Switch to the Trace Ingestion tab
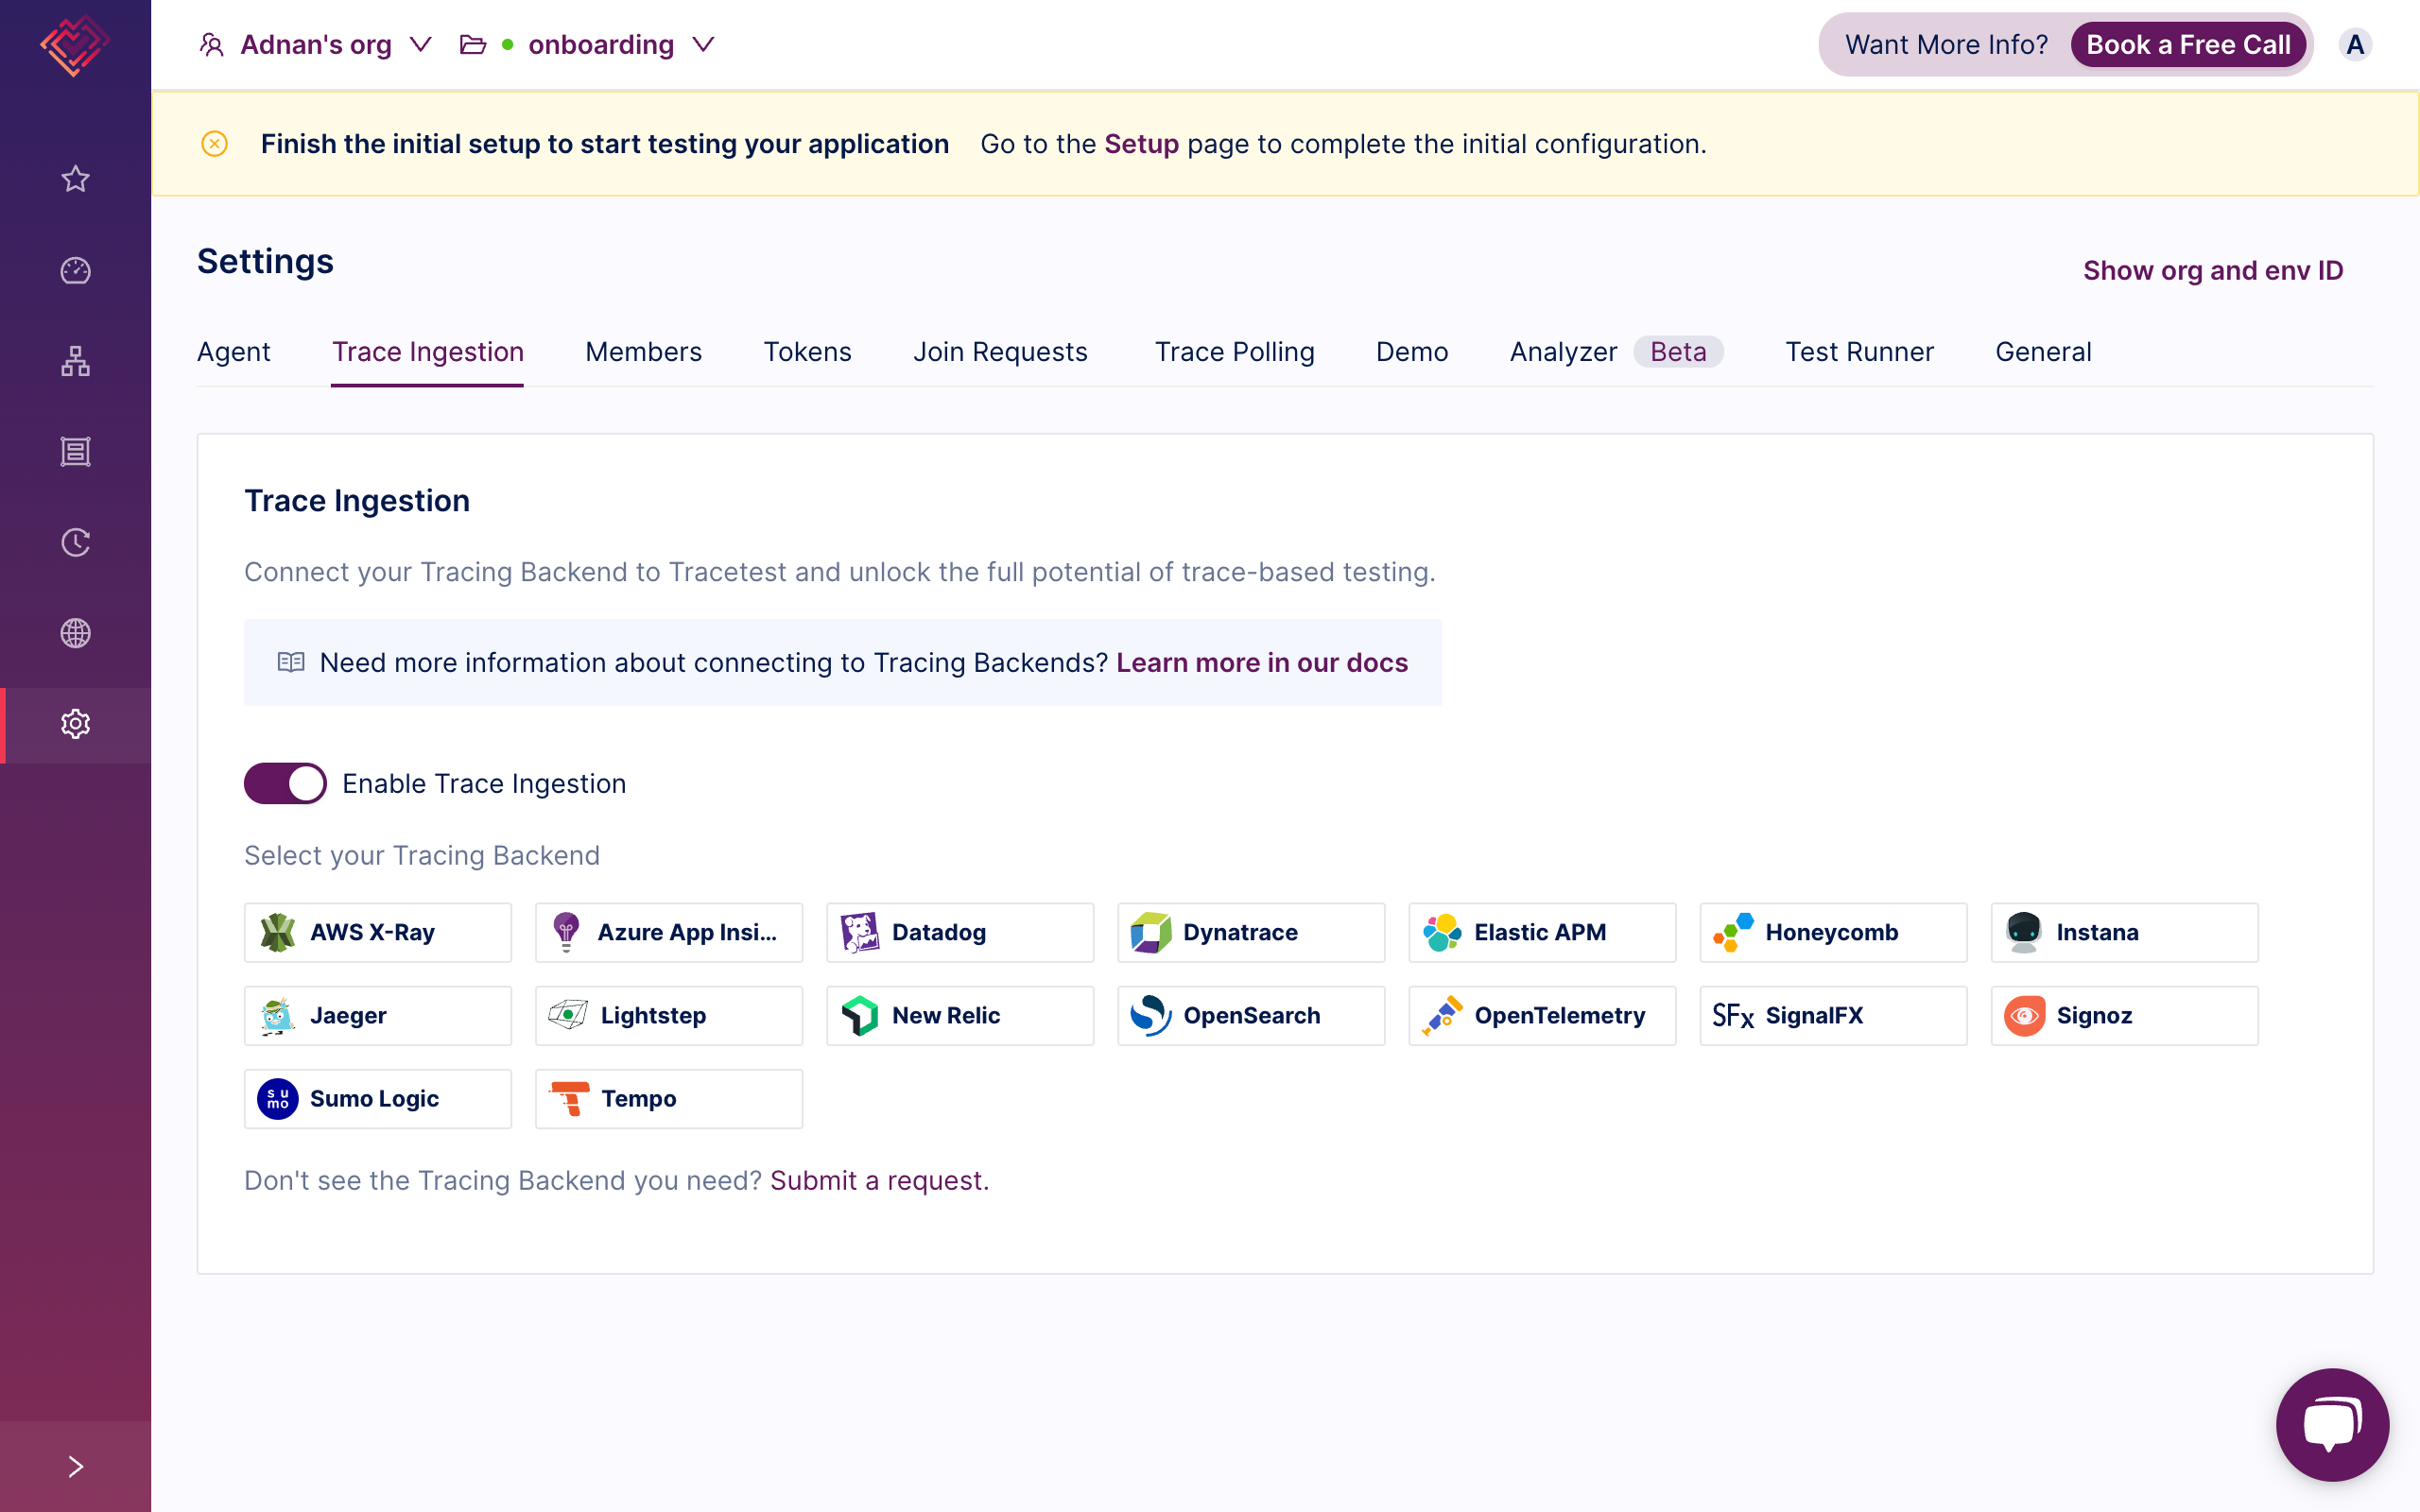The image size is (2420, 1512). coord(428,352)
